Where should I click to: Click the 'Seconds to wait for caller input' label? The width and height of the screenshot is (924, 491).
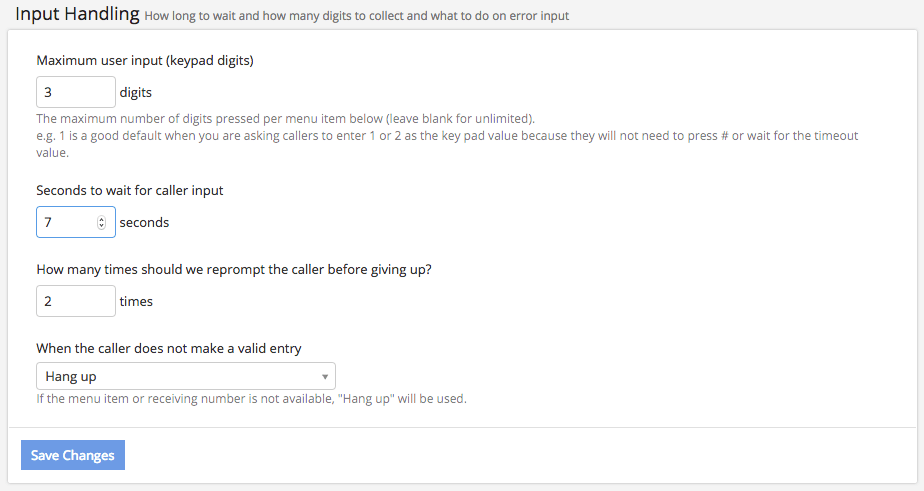tap(130, 190)
